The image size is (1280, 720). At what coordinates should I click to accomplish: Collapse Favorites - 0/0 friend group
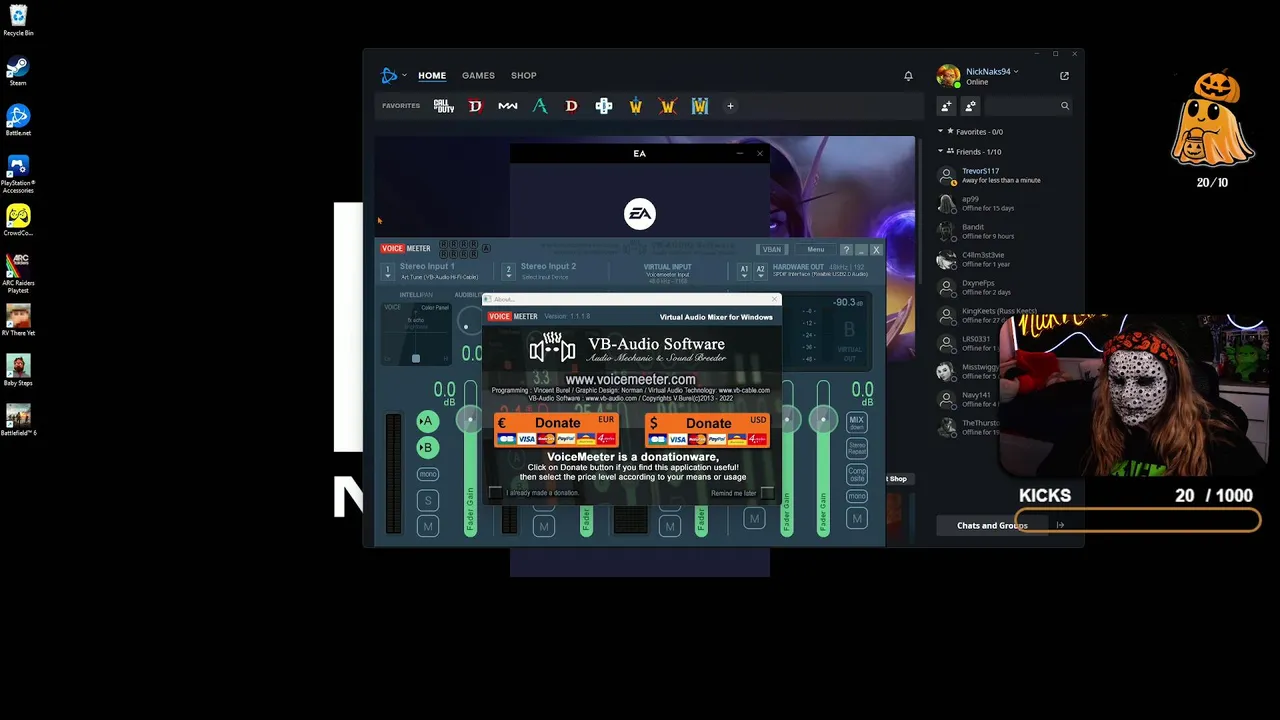click(x=941, y=132)
